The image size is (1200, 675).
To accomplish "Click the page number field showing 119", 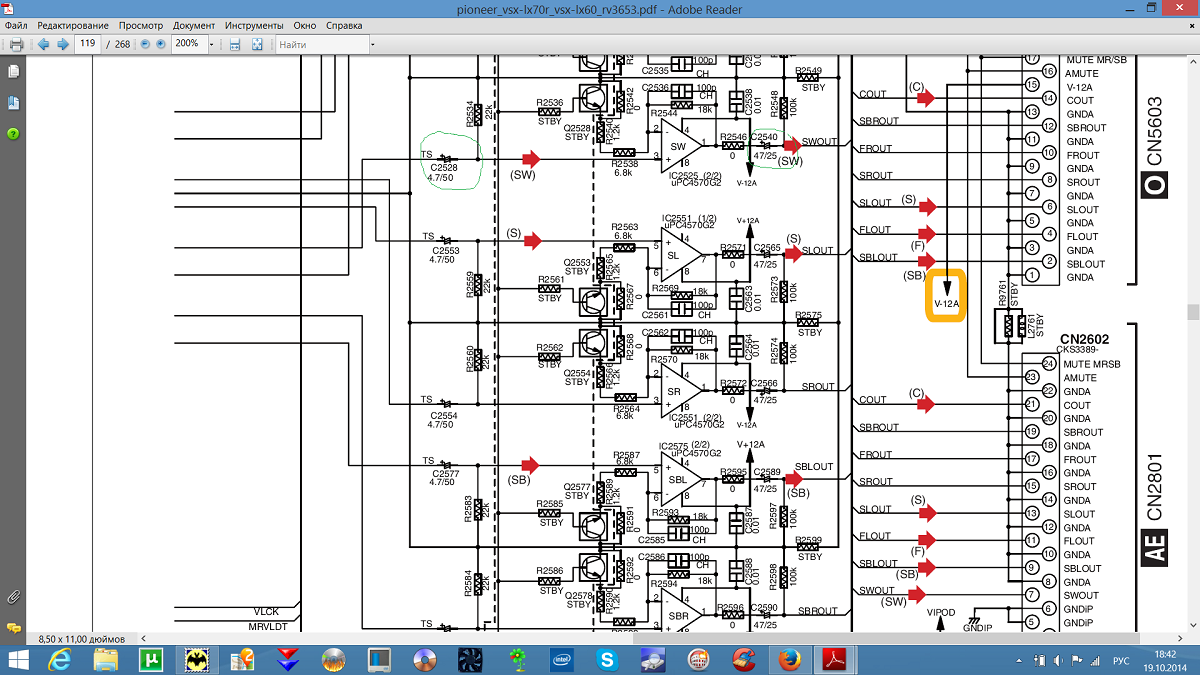I will click(88, 45).
